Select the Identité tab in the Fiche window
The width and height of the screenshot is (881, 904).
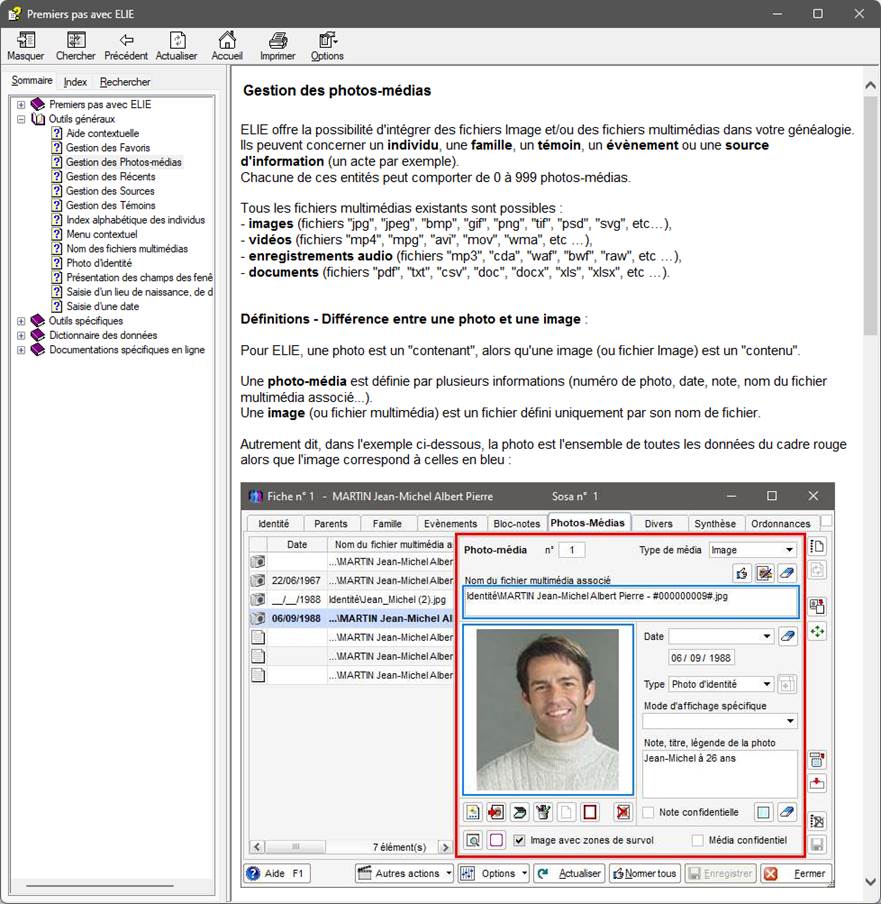pyautogui.click(x=273, y=523)
